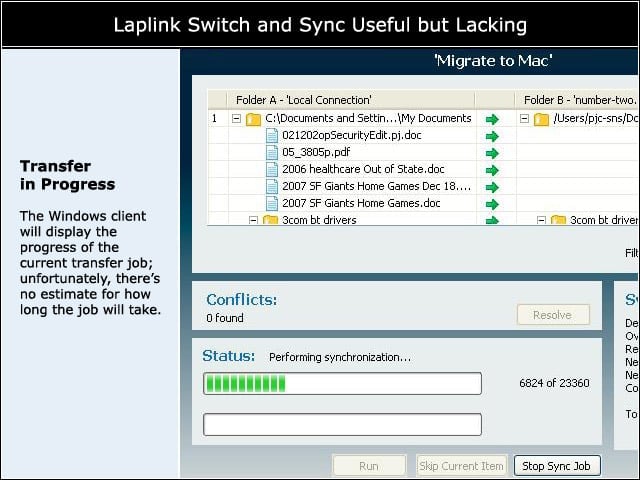Collapse the 3com bt drivers folder in Folder B
The width and height of the screenshot is (640, 480).
coord(541,220)
